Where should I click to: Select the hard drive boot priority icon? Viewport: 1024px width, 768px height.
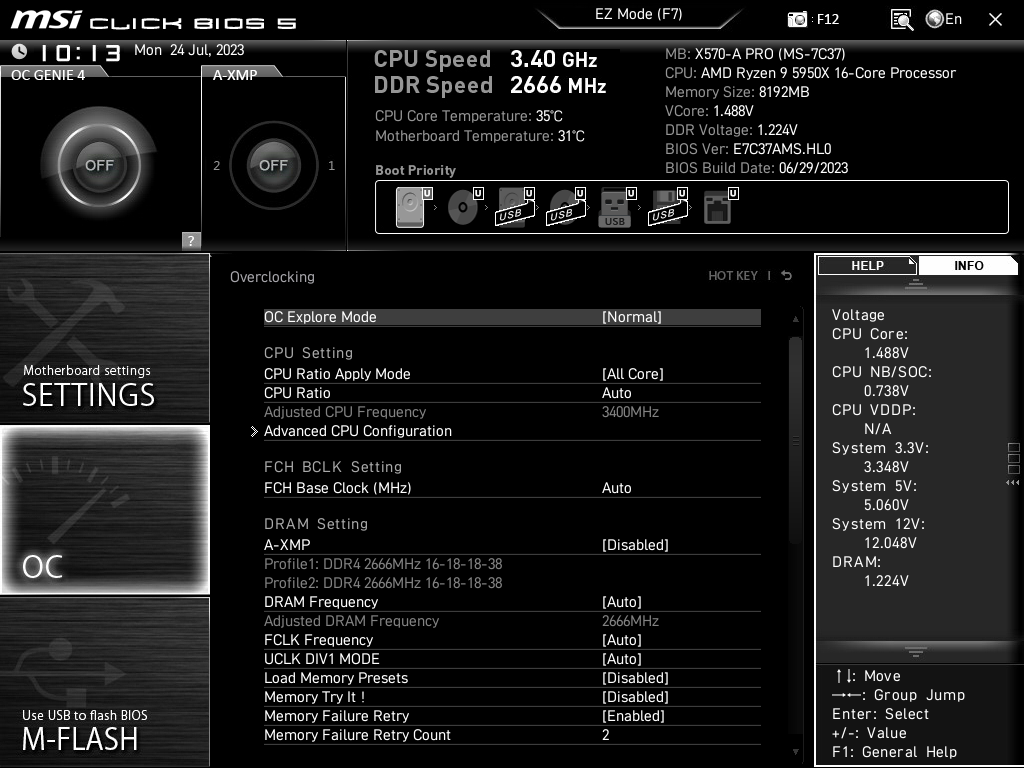tap(410, 207)
